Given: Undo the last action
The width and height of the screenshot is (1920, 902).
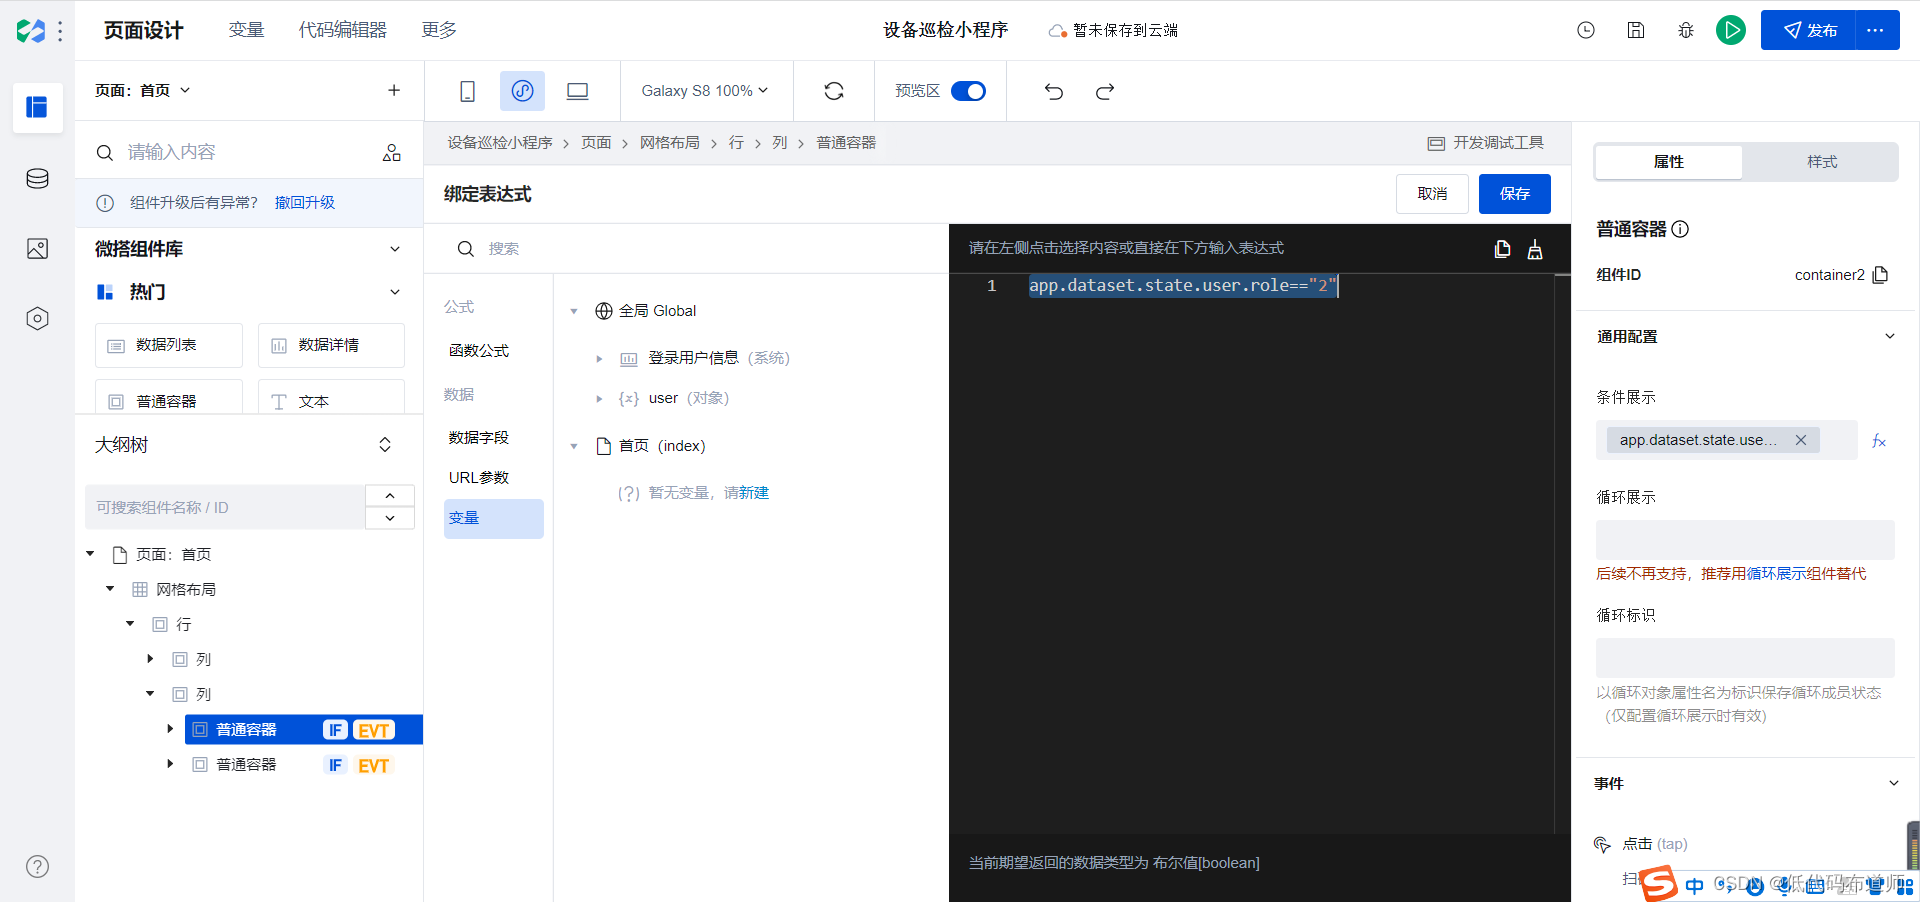Looking at the screenshot, I should (x=1054, y=91).
